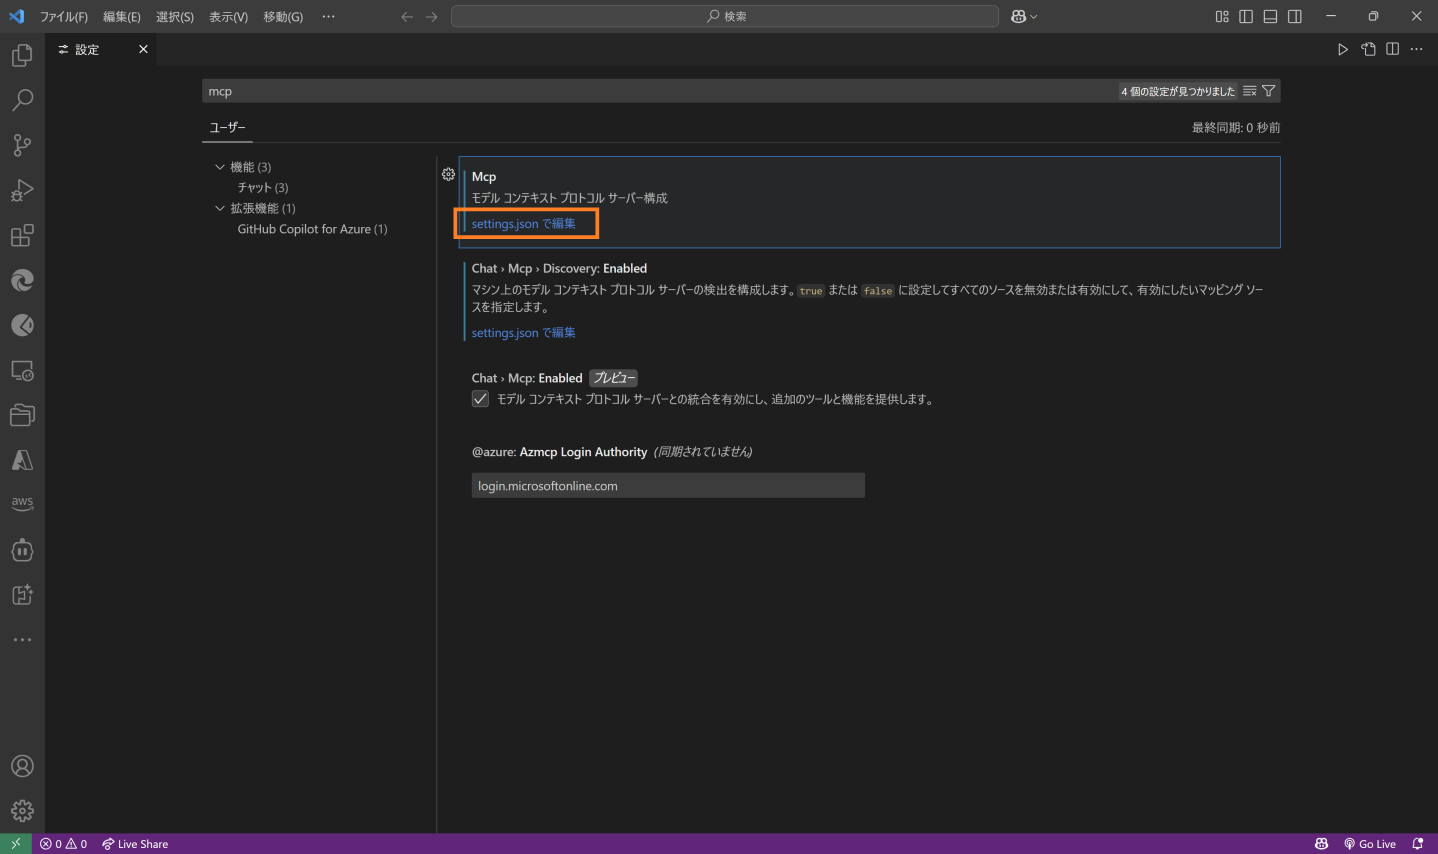The height and width of the screenshot is (854, 1438).
Task: Toggle the bottom panel from title bar
Action: click(x=1270, y=16)
